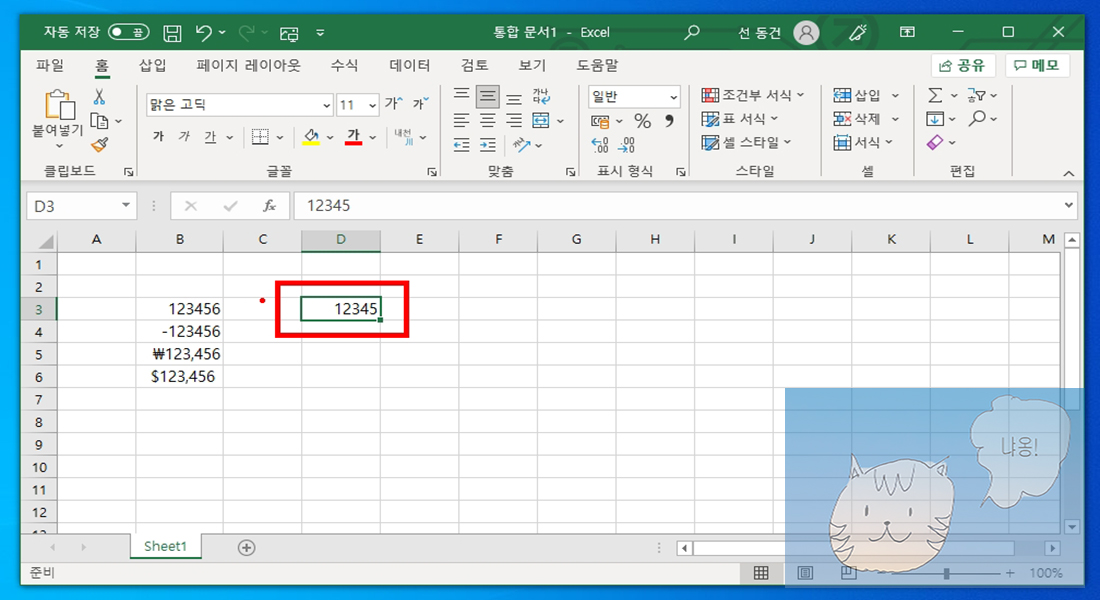Open the 데이터 ribbon tab
1100x600 pixels.
(x=410, y=65)
